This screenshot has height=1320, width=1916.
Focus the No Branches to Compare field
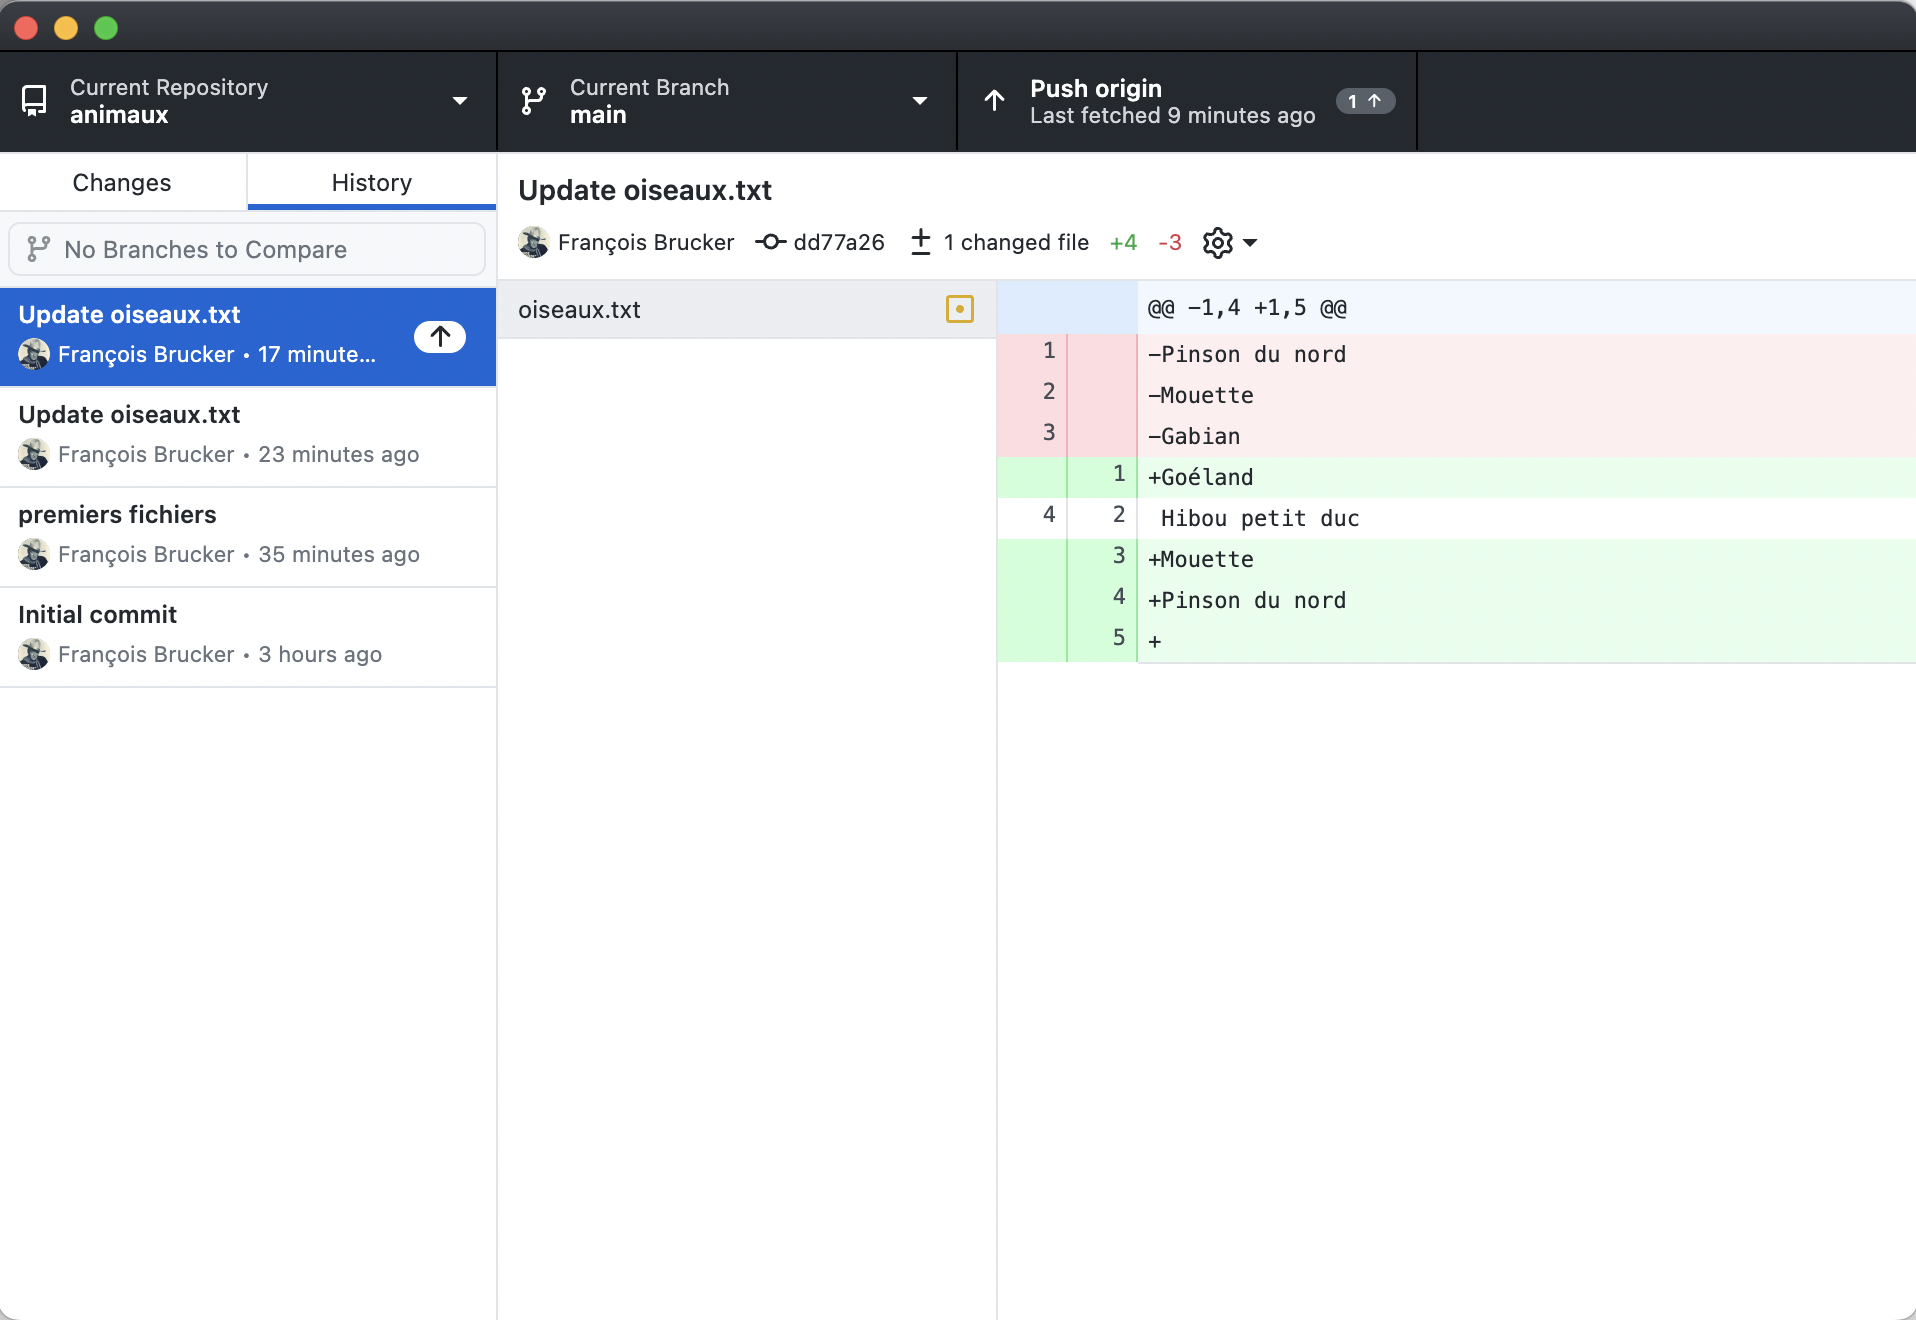247,249
